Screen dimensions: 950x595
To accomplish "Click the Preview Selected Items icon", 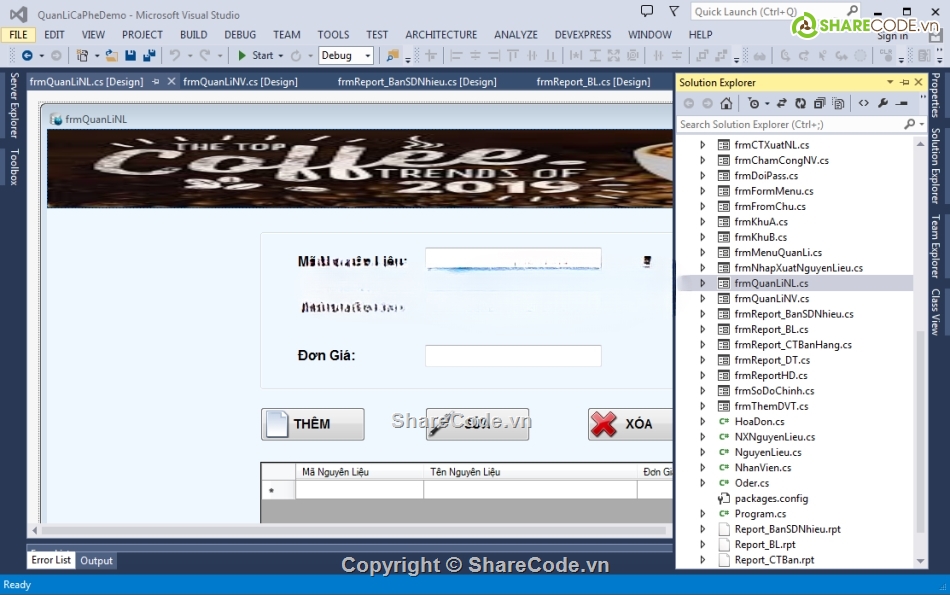I will pyautogui.click(x=902, y=104).
